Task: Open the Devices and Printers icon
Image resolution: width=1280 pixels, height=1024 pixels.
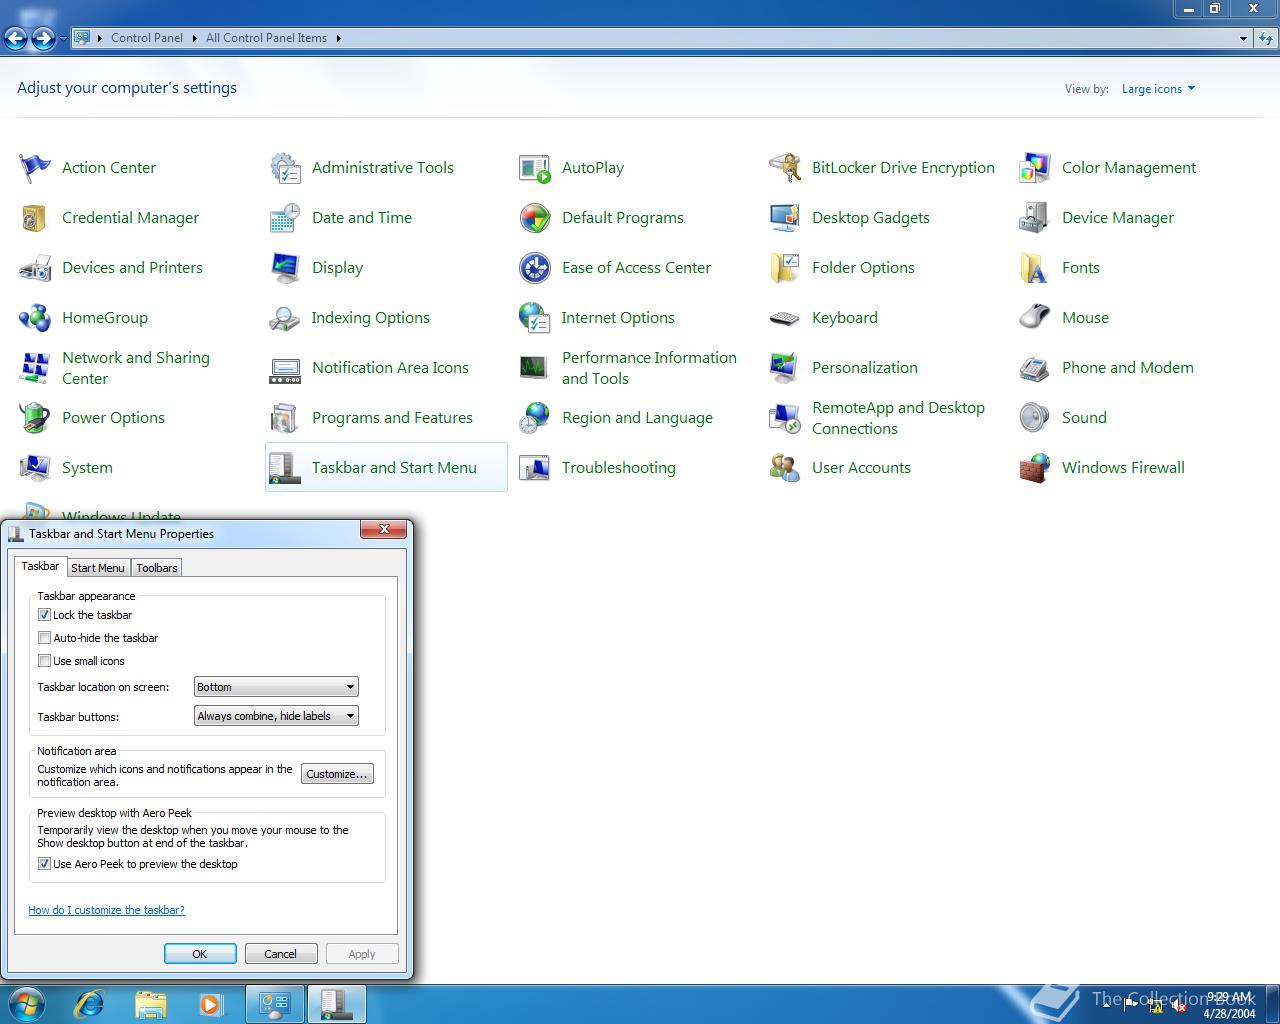Action: tap(35, 268)
